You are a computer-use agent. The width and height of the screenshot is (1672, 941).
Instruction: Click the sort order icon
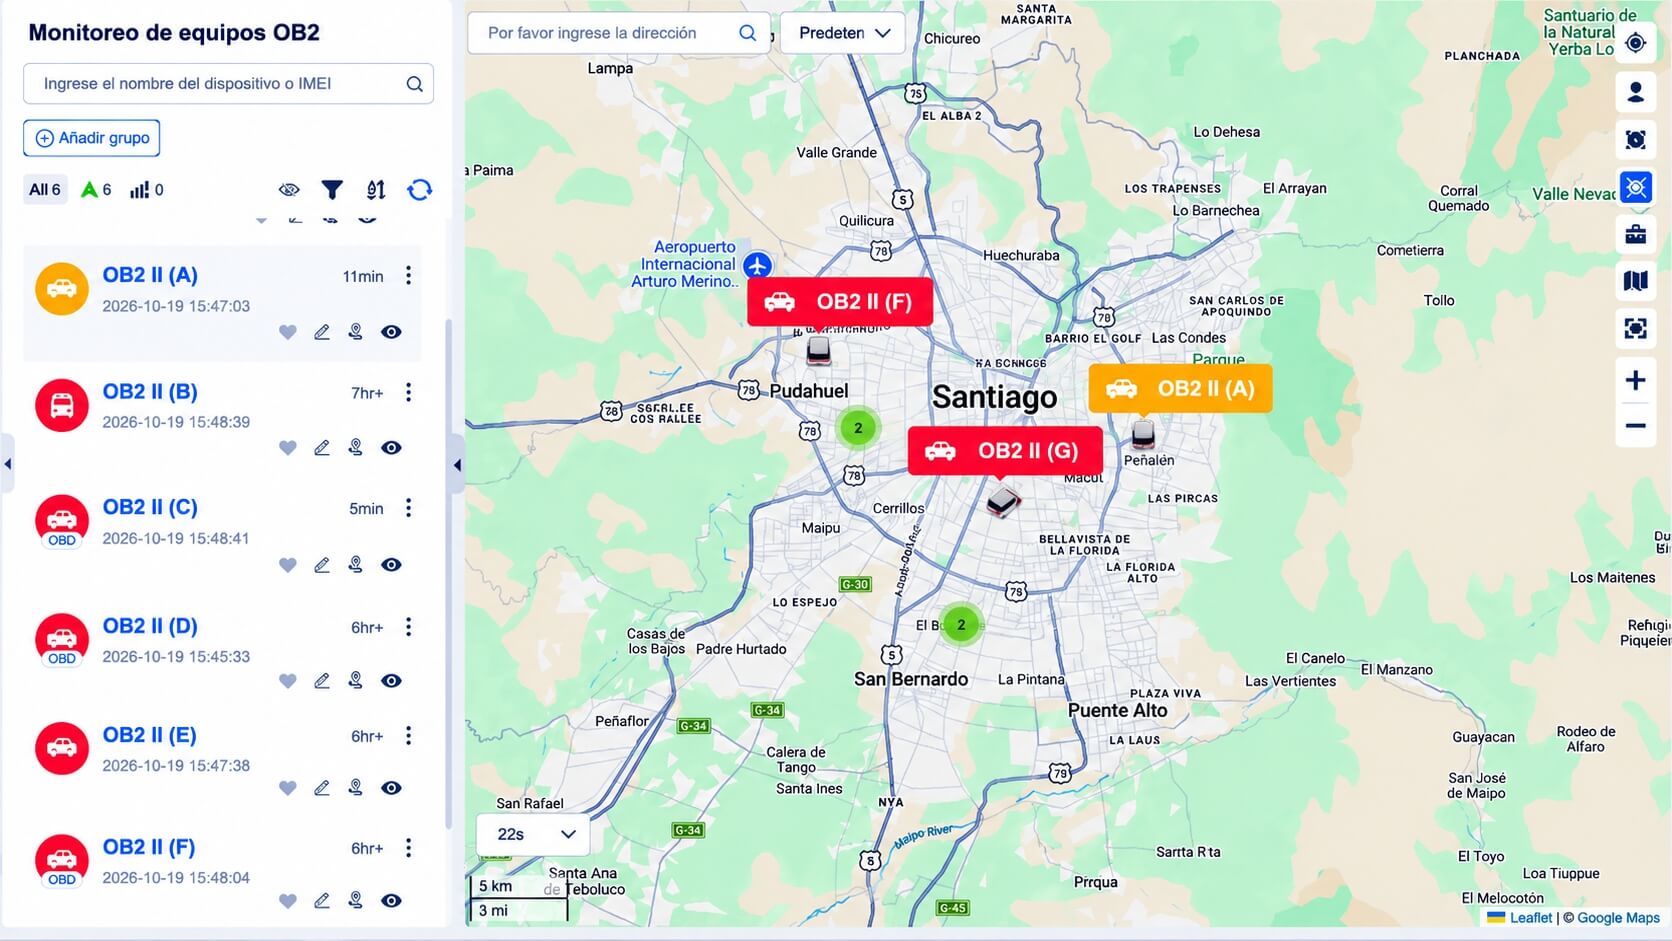376,189
